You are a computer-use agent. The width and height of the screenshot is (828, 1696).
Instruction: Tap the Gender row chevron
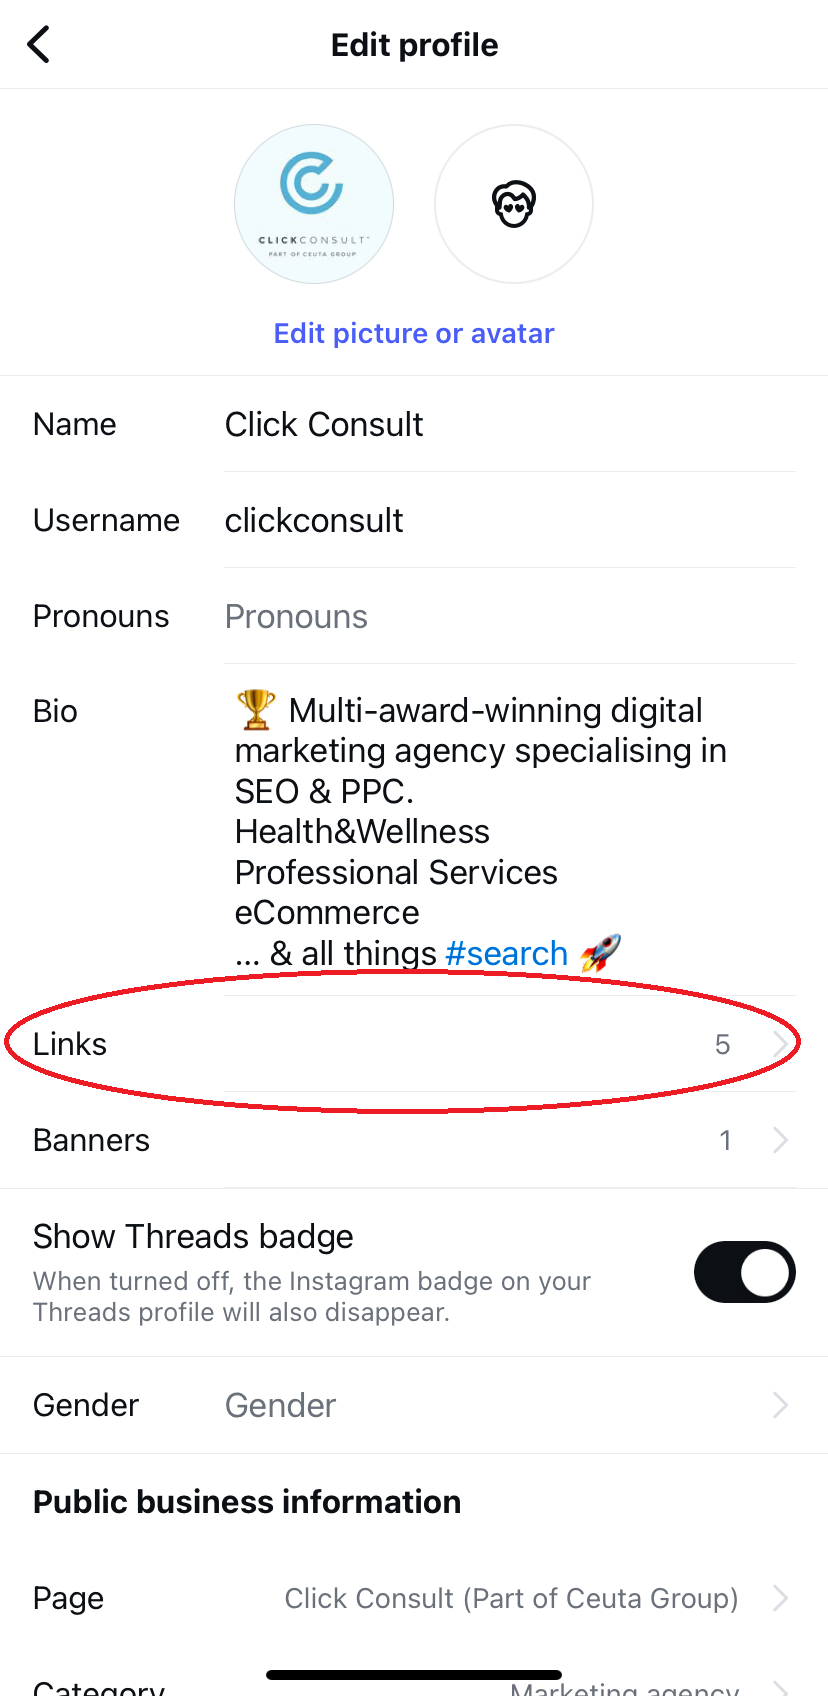point(781,1405)
